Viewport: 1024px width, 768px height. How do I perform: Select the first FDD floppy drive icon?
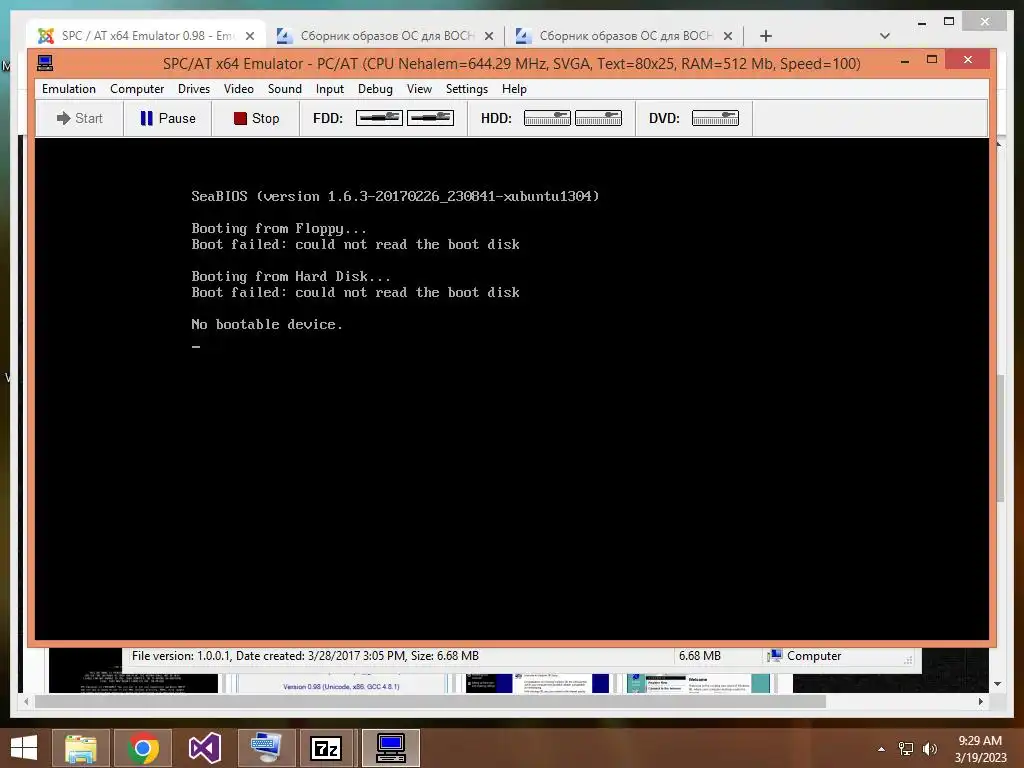[379, 118]
